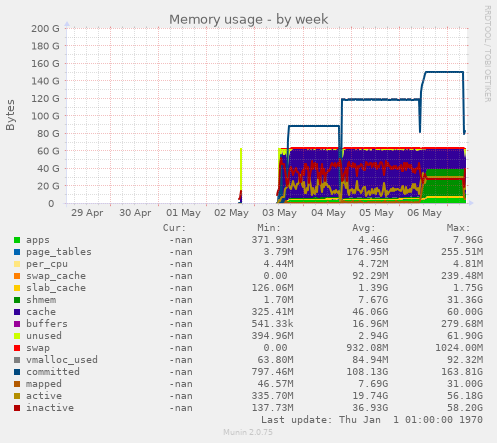Click the '30 Apr' x-axis label
Viewport: 497px width, 443px height.
click(x=135, y=213)
